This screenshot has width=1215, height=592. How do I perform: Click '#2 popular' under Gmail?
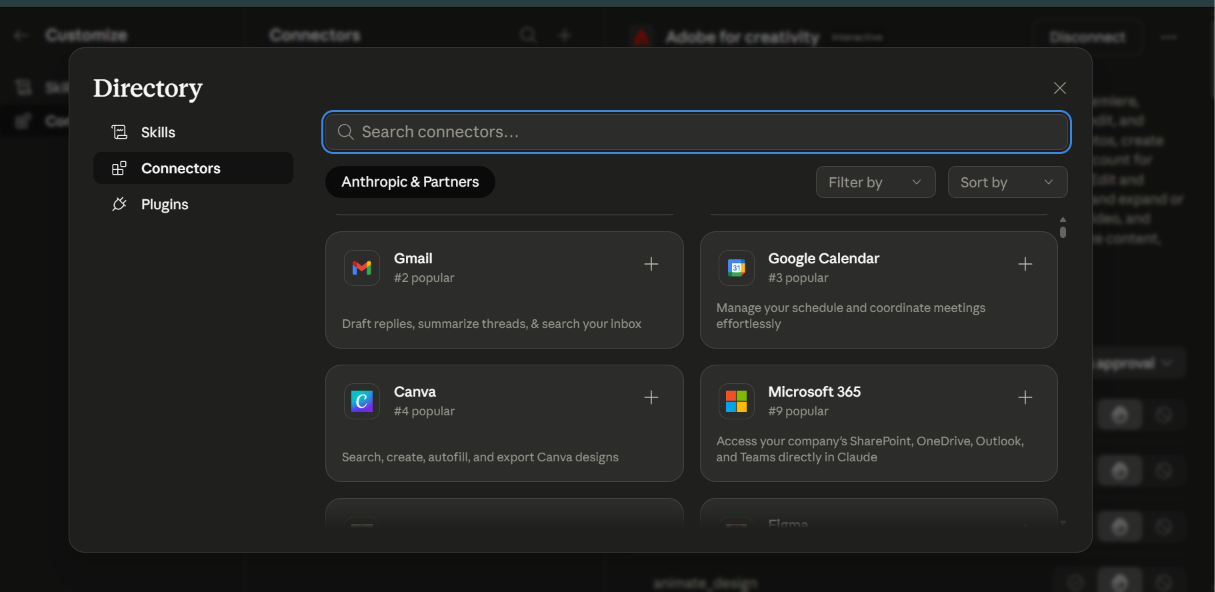tap(424, 278)
